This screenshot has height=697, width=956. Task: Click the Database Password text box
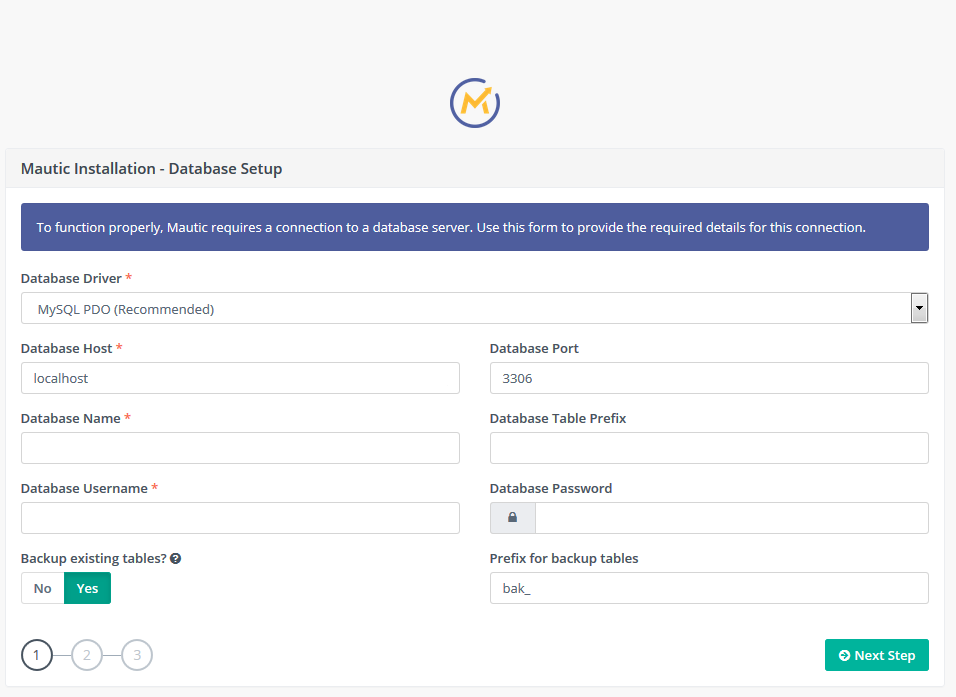tap(731, 518)
